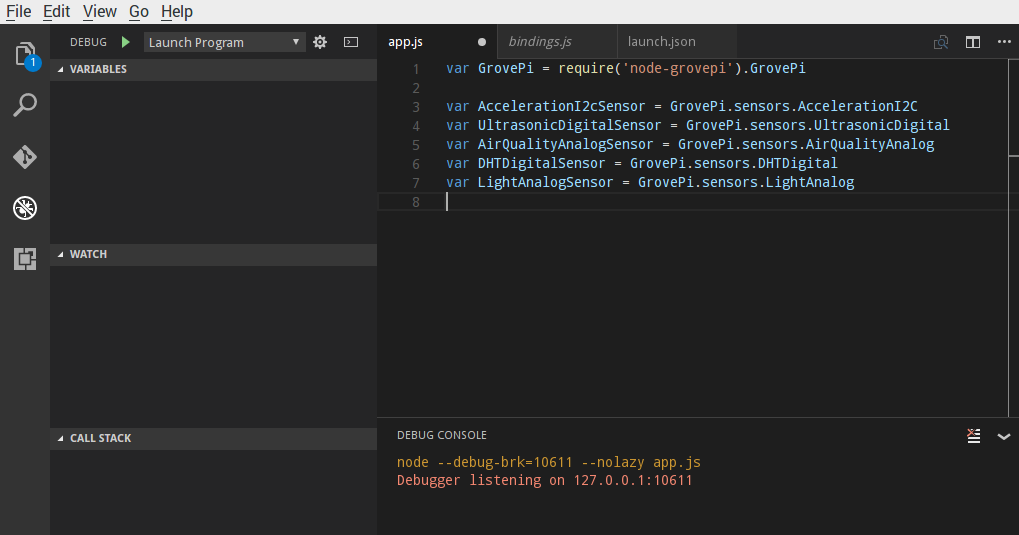Open the Extensions view icon
Screen dimensions: 1019x535
25,259
